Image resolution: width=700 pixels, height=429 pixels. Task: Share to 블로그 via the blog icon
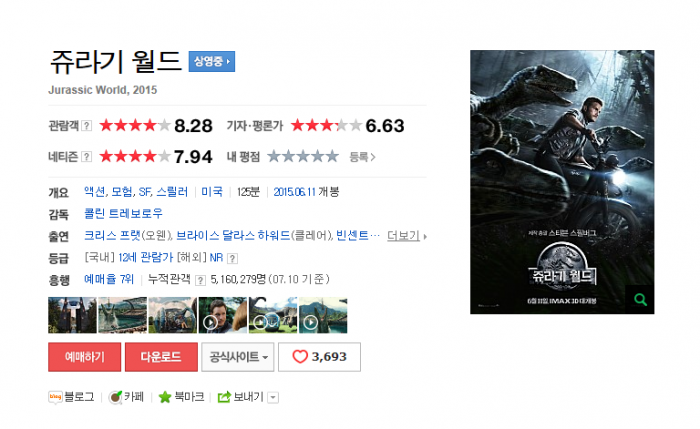55,397
